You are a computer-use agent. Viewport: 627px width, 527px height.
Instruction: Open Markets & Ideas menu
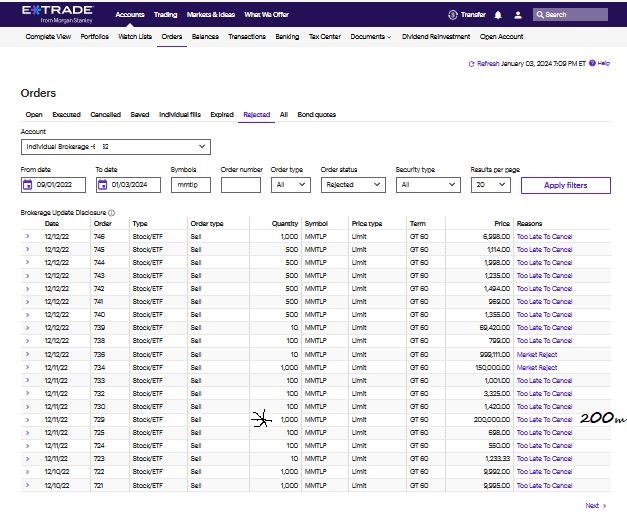[211, 15]
